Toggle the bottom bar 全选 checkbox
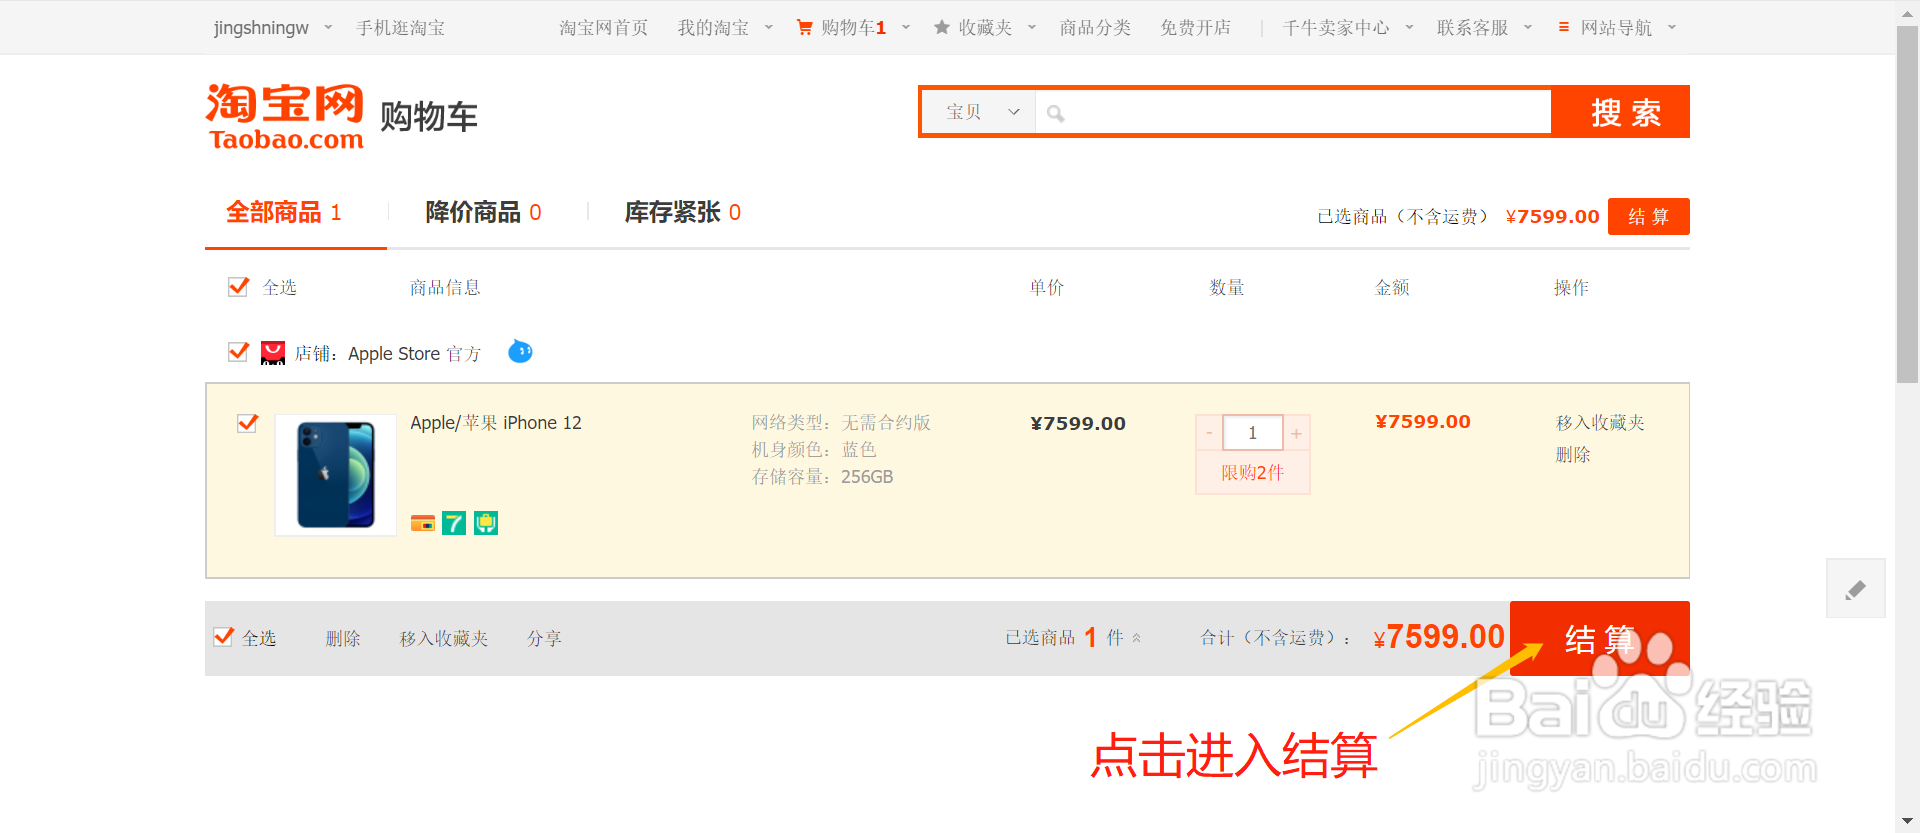 click(223, 637)
